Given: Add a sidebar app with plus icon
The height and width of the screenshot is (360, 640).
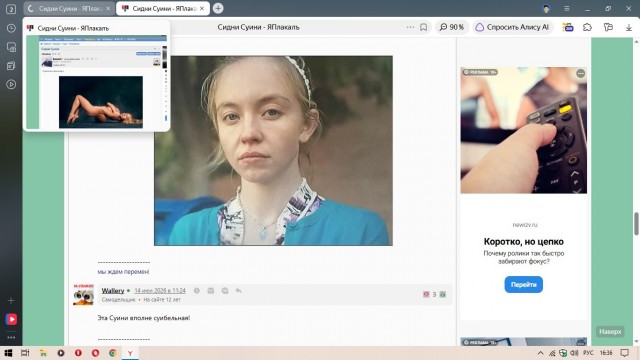Looking at the screenshot, I should click(x=11, y=300).
